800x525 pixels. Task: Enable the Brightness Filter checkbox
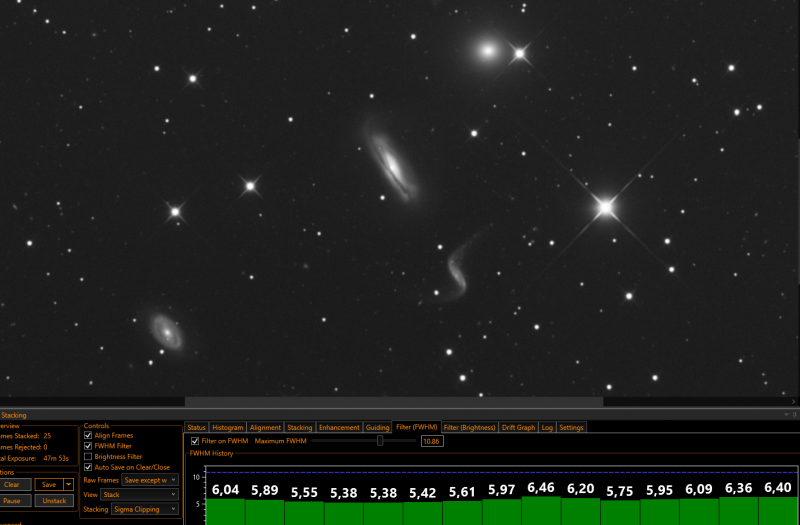point(88,457)
